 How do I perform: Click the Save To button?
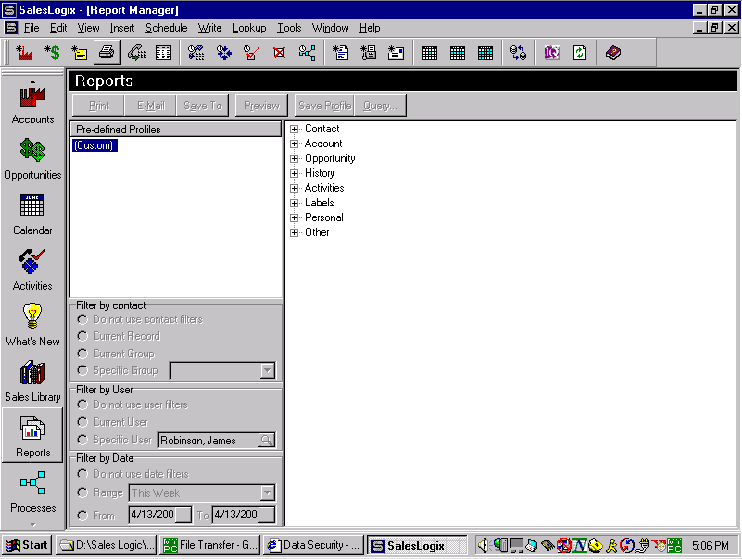203,106
